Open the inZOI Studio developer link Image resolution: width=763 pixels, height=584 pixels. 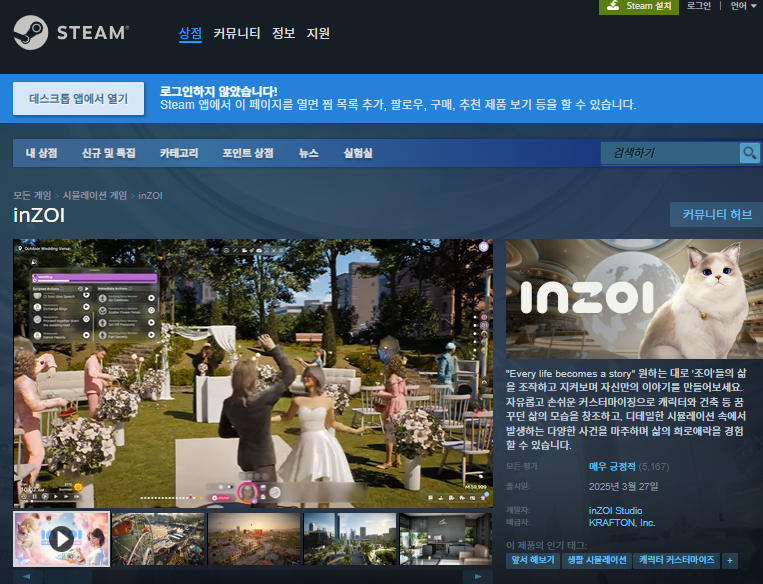[616, 511]
